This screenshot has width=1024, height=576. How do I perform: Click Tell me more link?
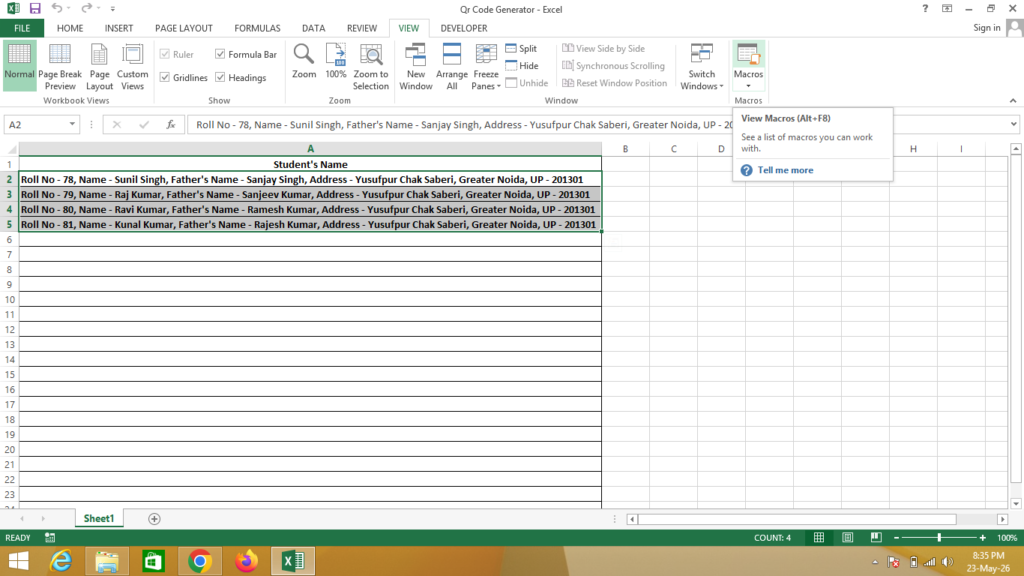click(x=785, y=170)
